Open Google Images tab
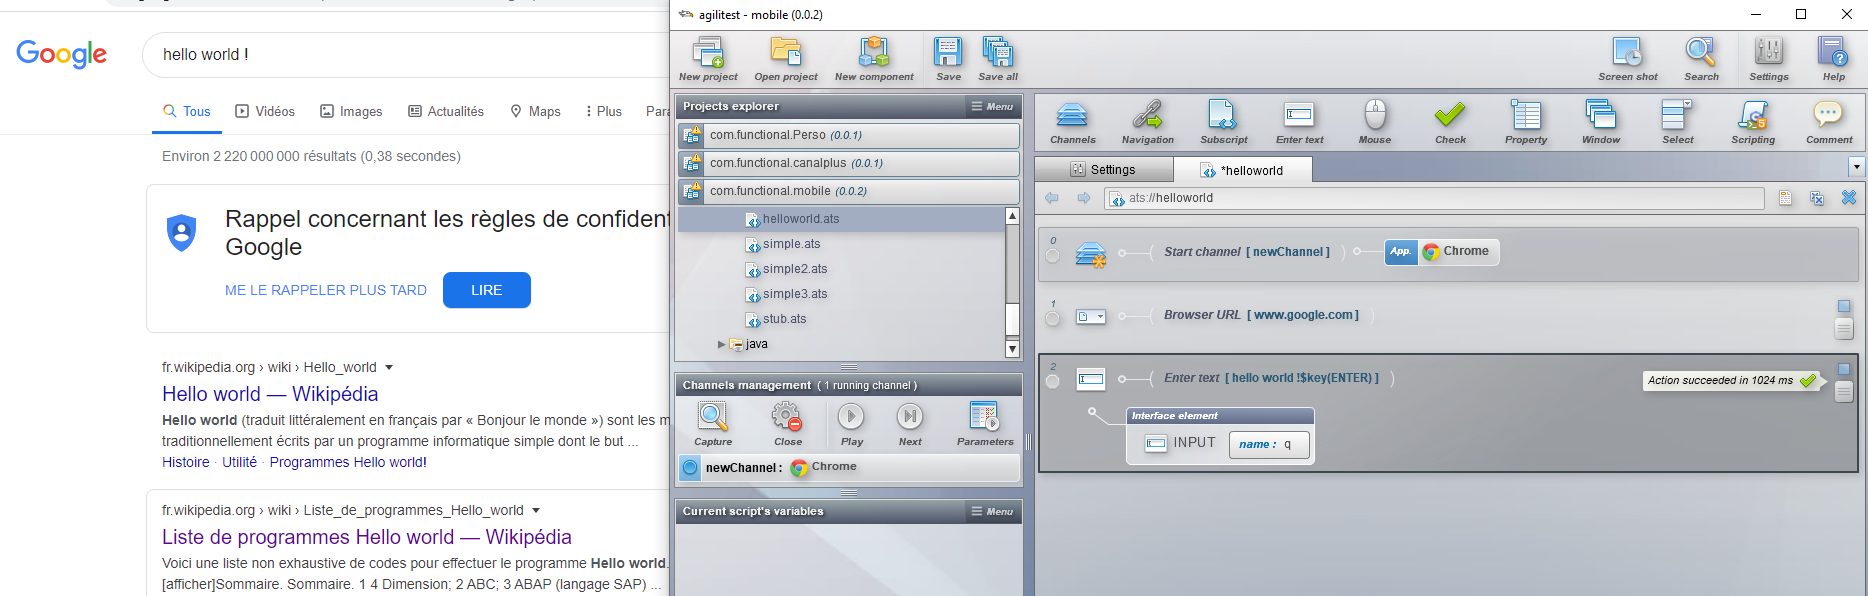 coord(351,111)
